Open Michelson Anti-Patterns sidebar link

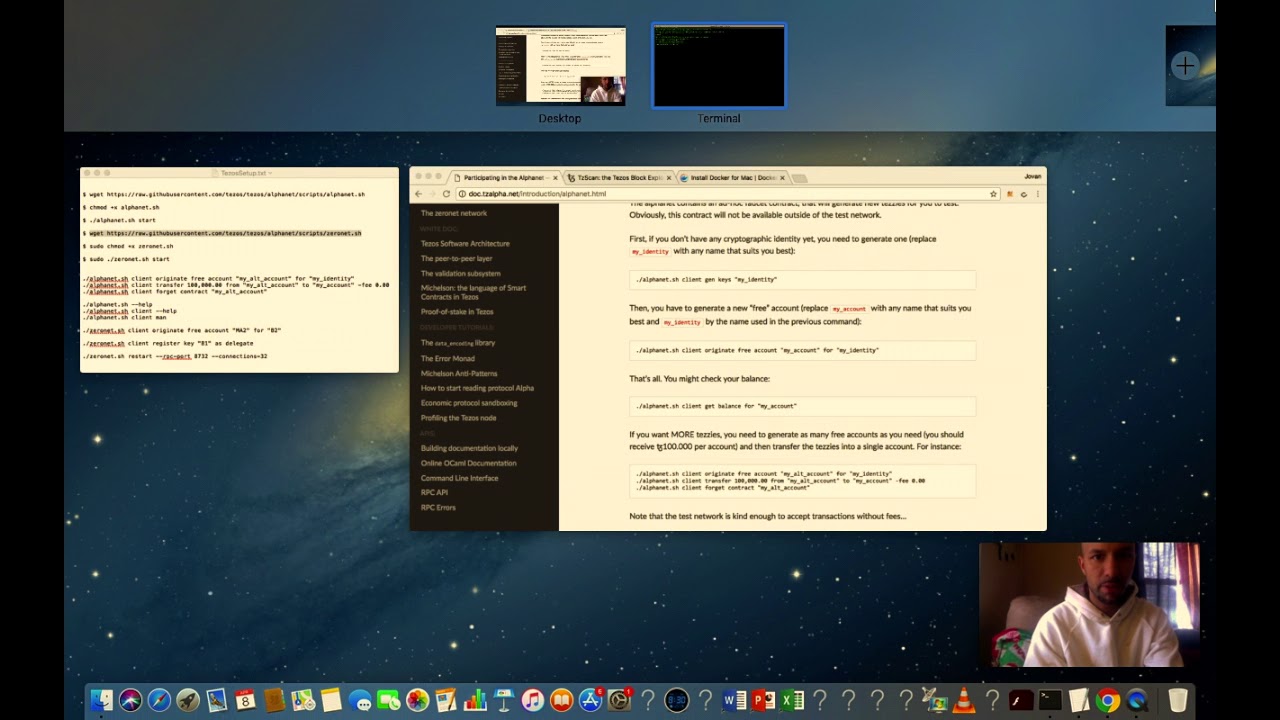click(459, 373)
